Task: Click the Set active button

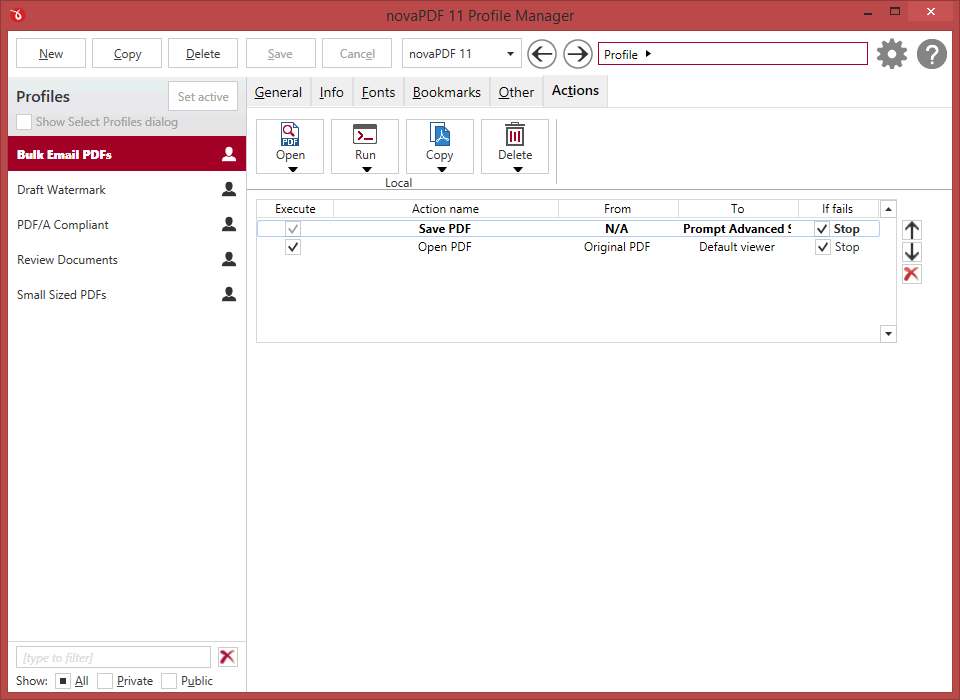Action: point(203,96)
